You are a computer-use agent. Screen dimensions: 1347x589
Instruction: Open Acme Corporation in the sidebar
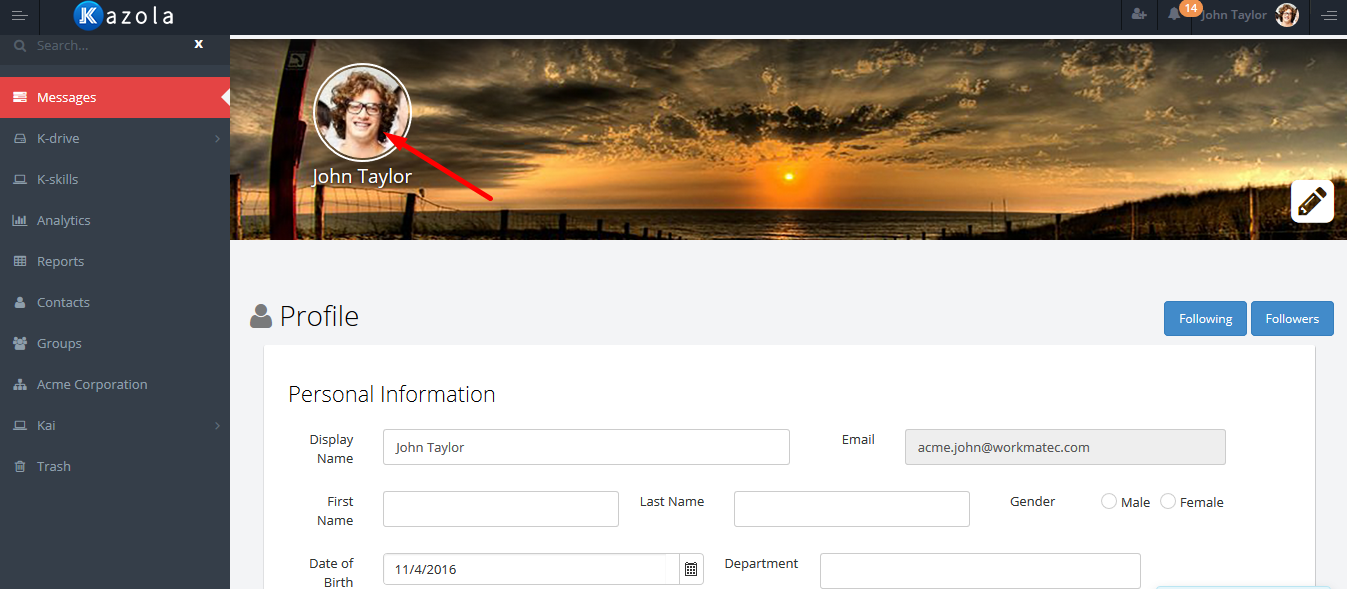point(115,384)
